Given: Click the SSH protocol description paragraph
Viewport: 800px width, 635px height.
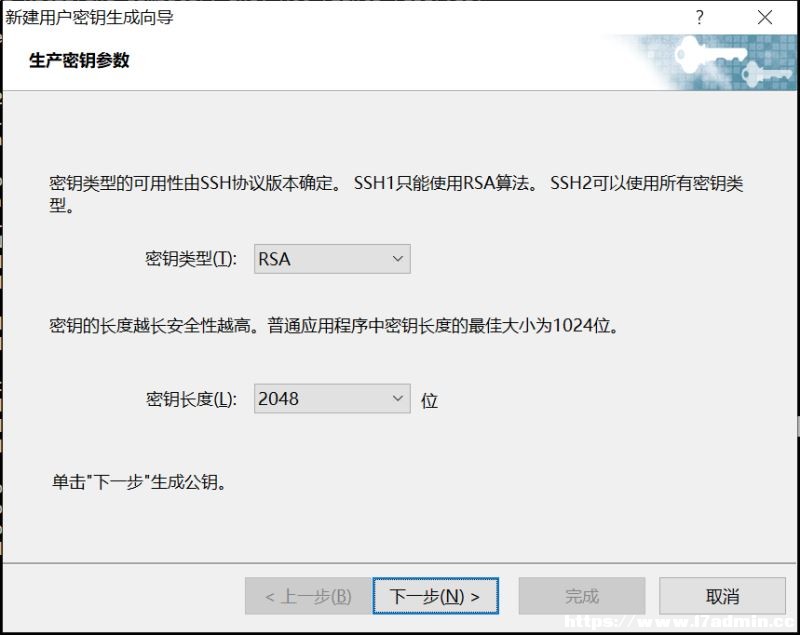Looking at the screenshot, I should [x=396, y=194].
